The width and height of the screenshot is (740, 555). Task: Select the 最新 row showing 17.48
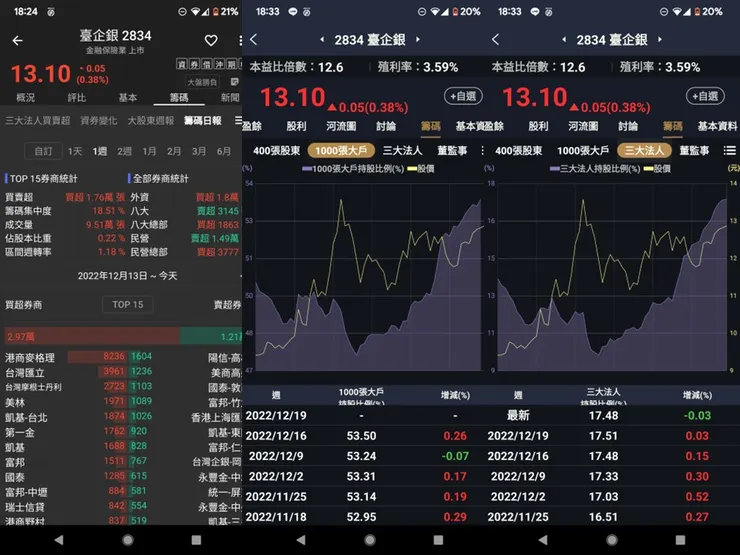click(612, 415)
